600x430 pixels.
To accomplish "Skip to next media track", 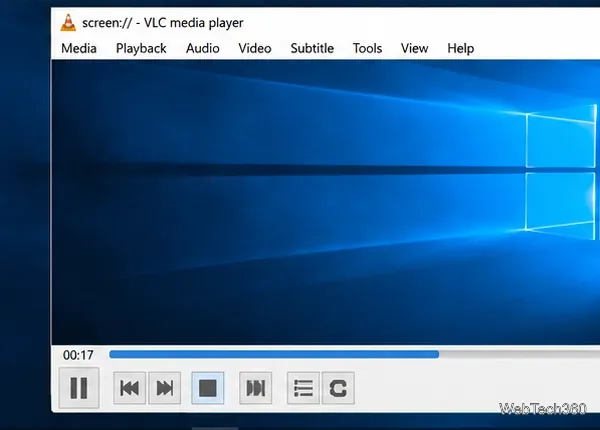I will 165,388.
